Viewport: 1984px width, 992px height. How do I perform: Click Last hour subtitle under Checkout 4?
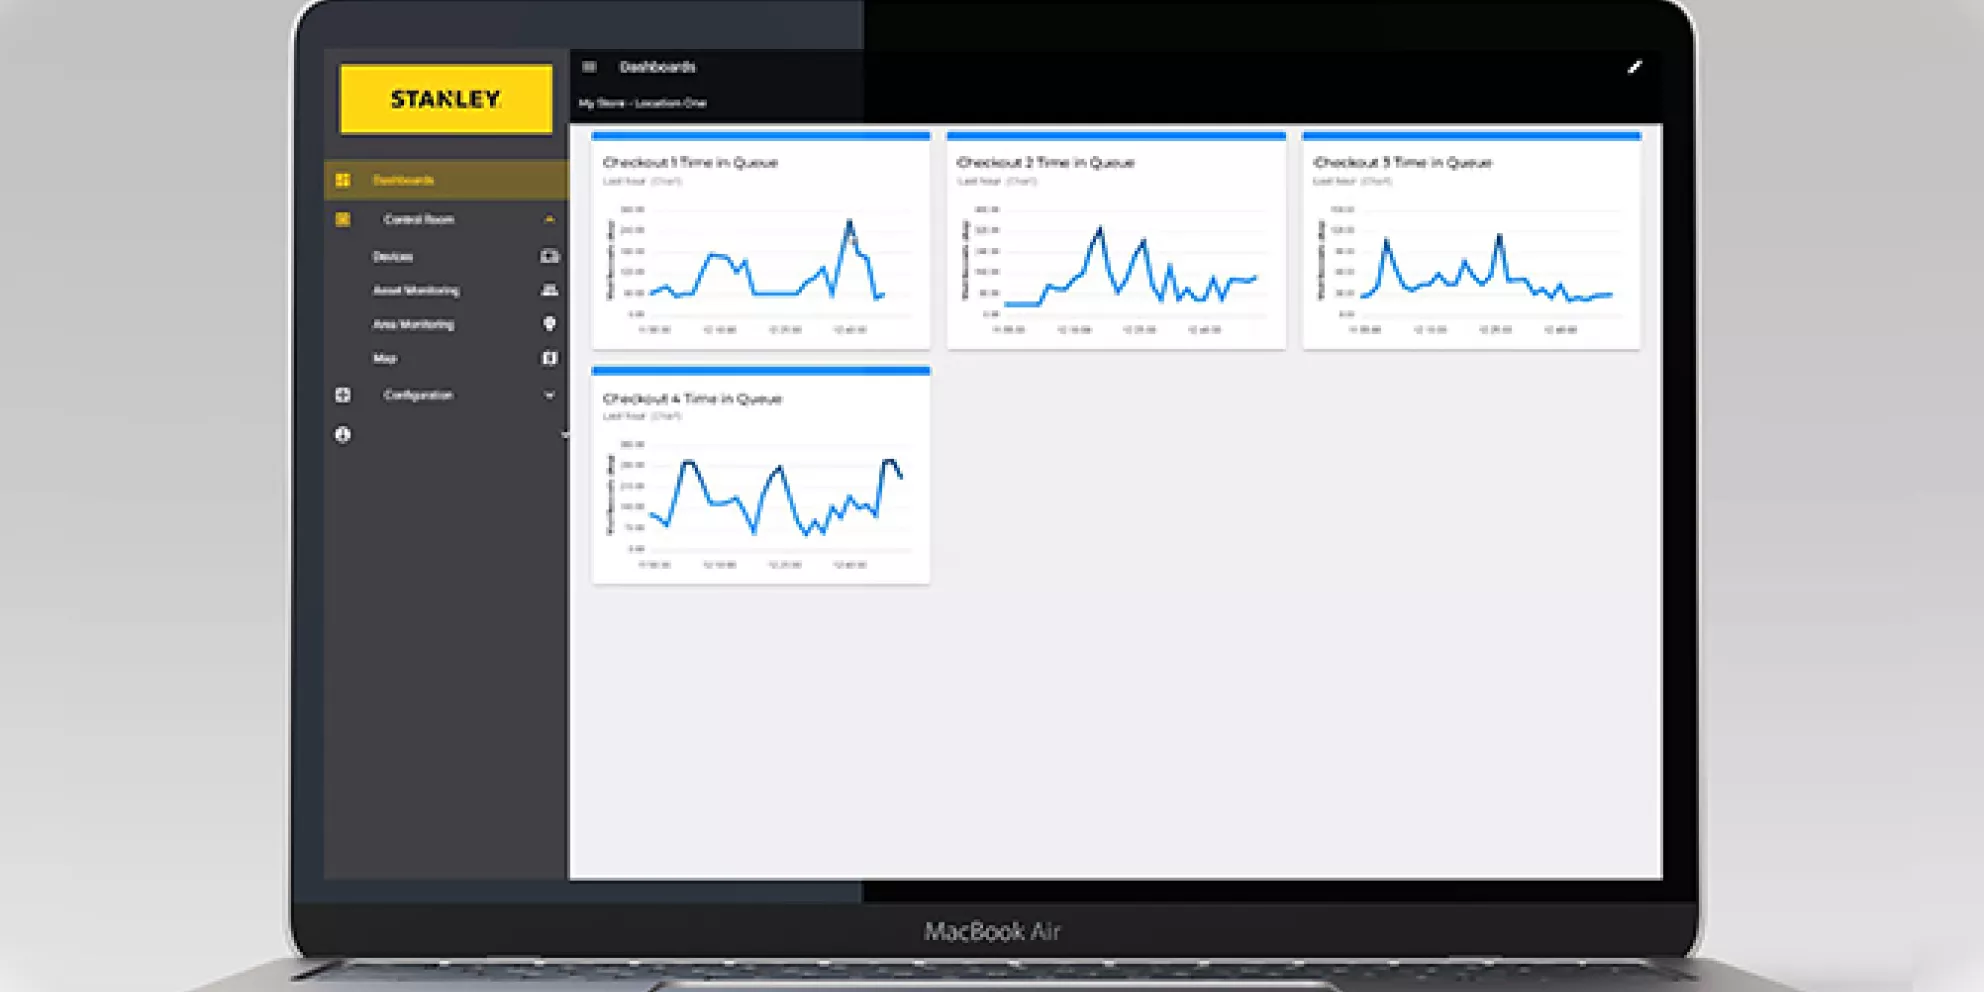click(x=642, y=416)
